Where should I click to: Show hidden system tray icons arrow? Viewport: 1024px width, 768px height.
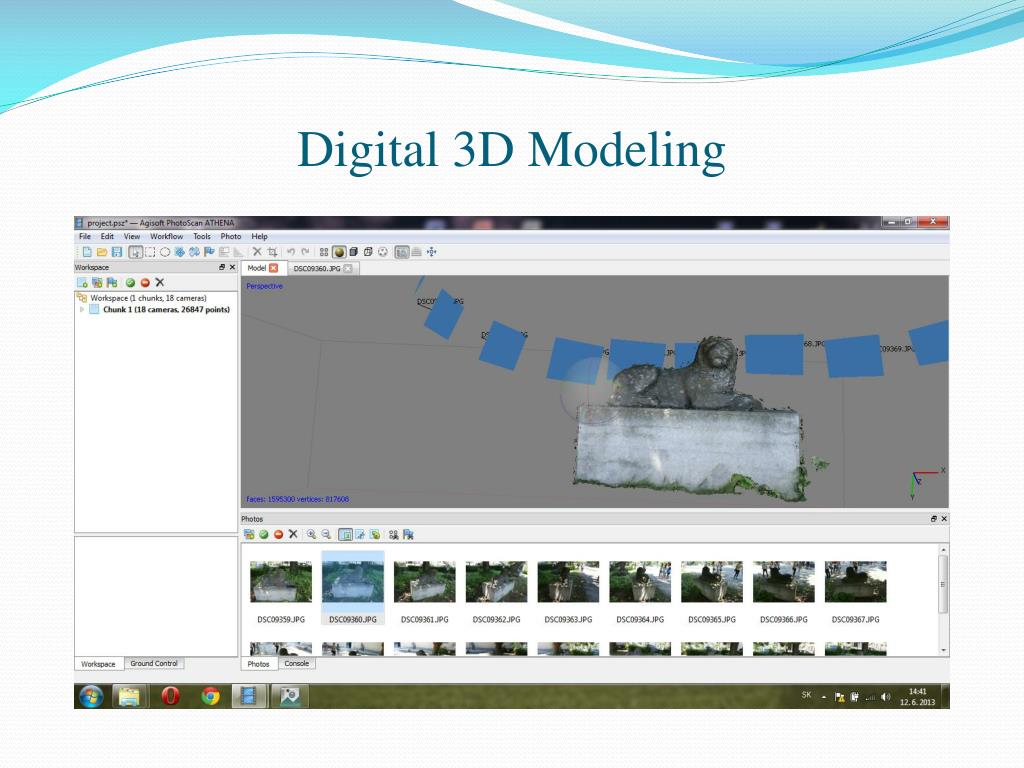pos(825,696)
